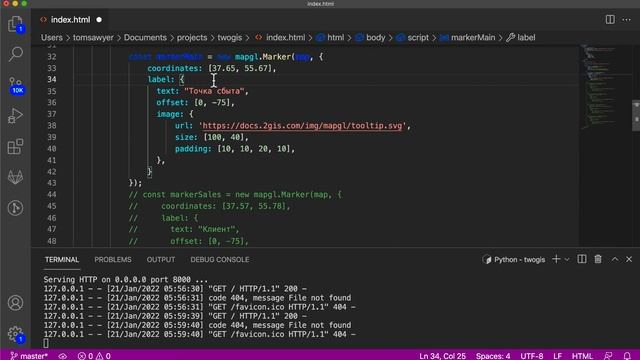The image size is (640, 360).
Task: Open notifications bell in the status bar
Action: pyautogui.click(x=627, y=356)
